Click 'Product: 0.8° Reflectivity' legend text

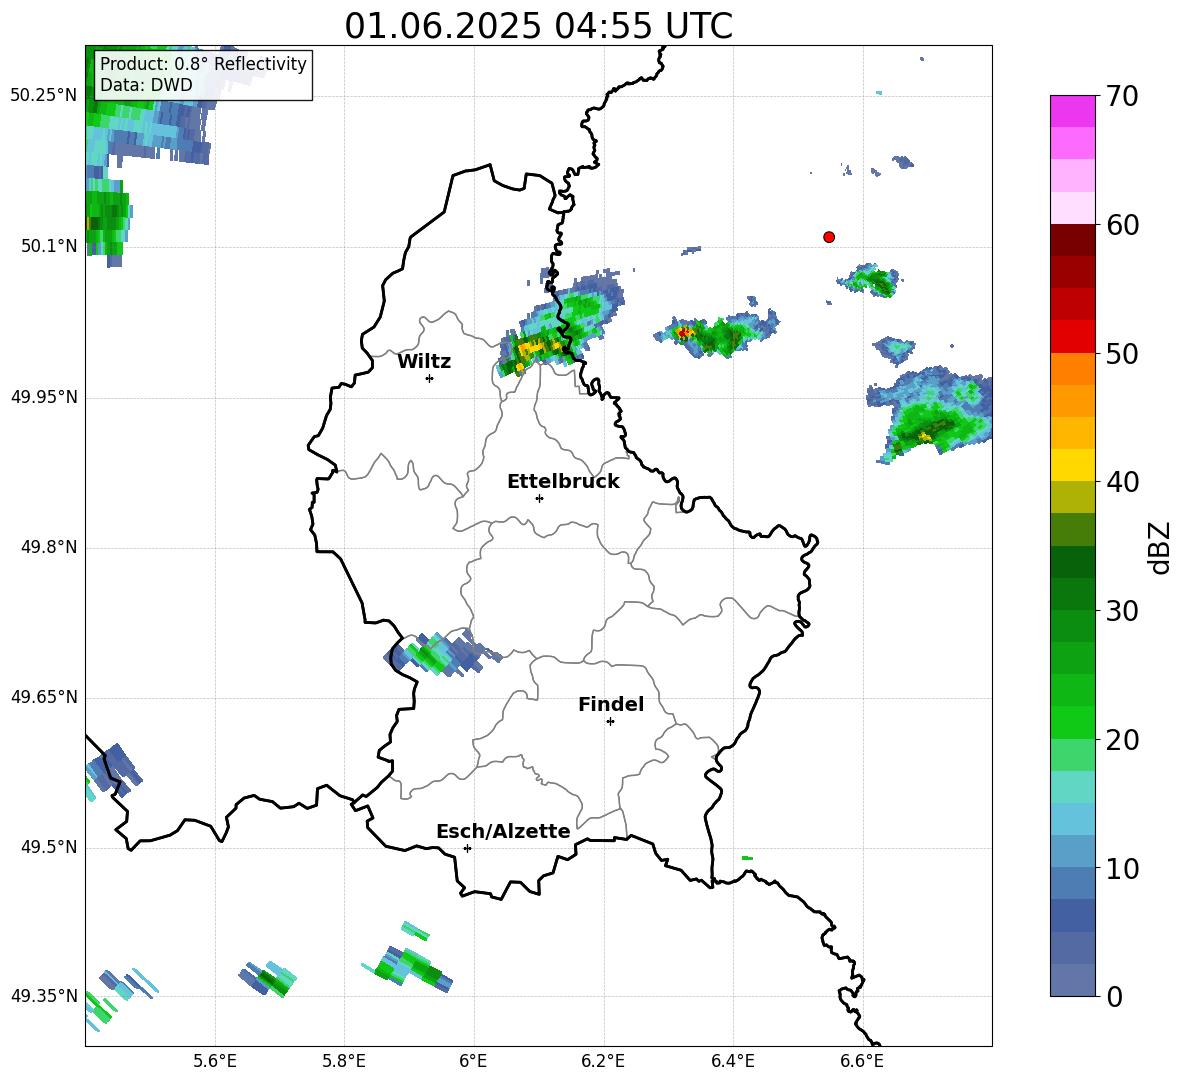203,64
